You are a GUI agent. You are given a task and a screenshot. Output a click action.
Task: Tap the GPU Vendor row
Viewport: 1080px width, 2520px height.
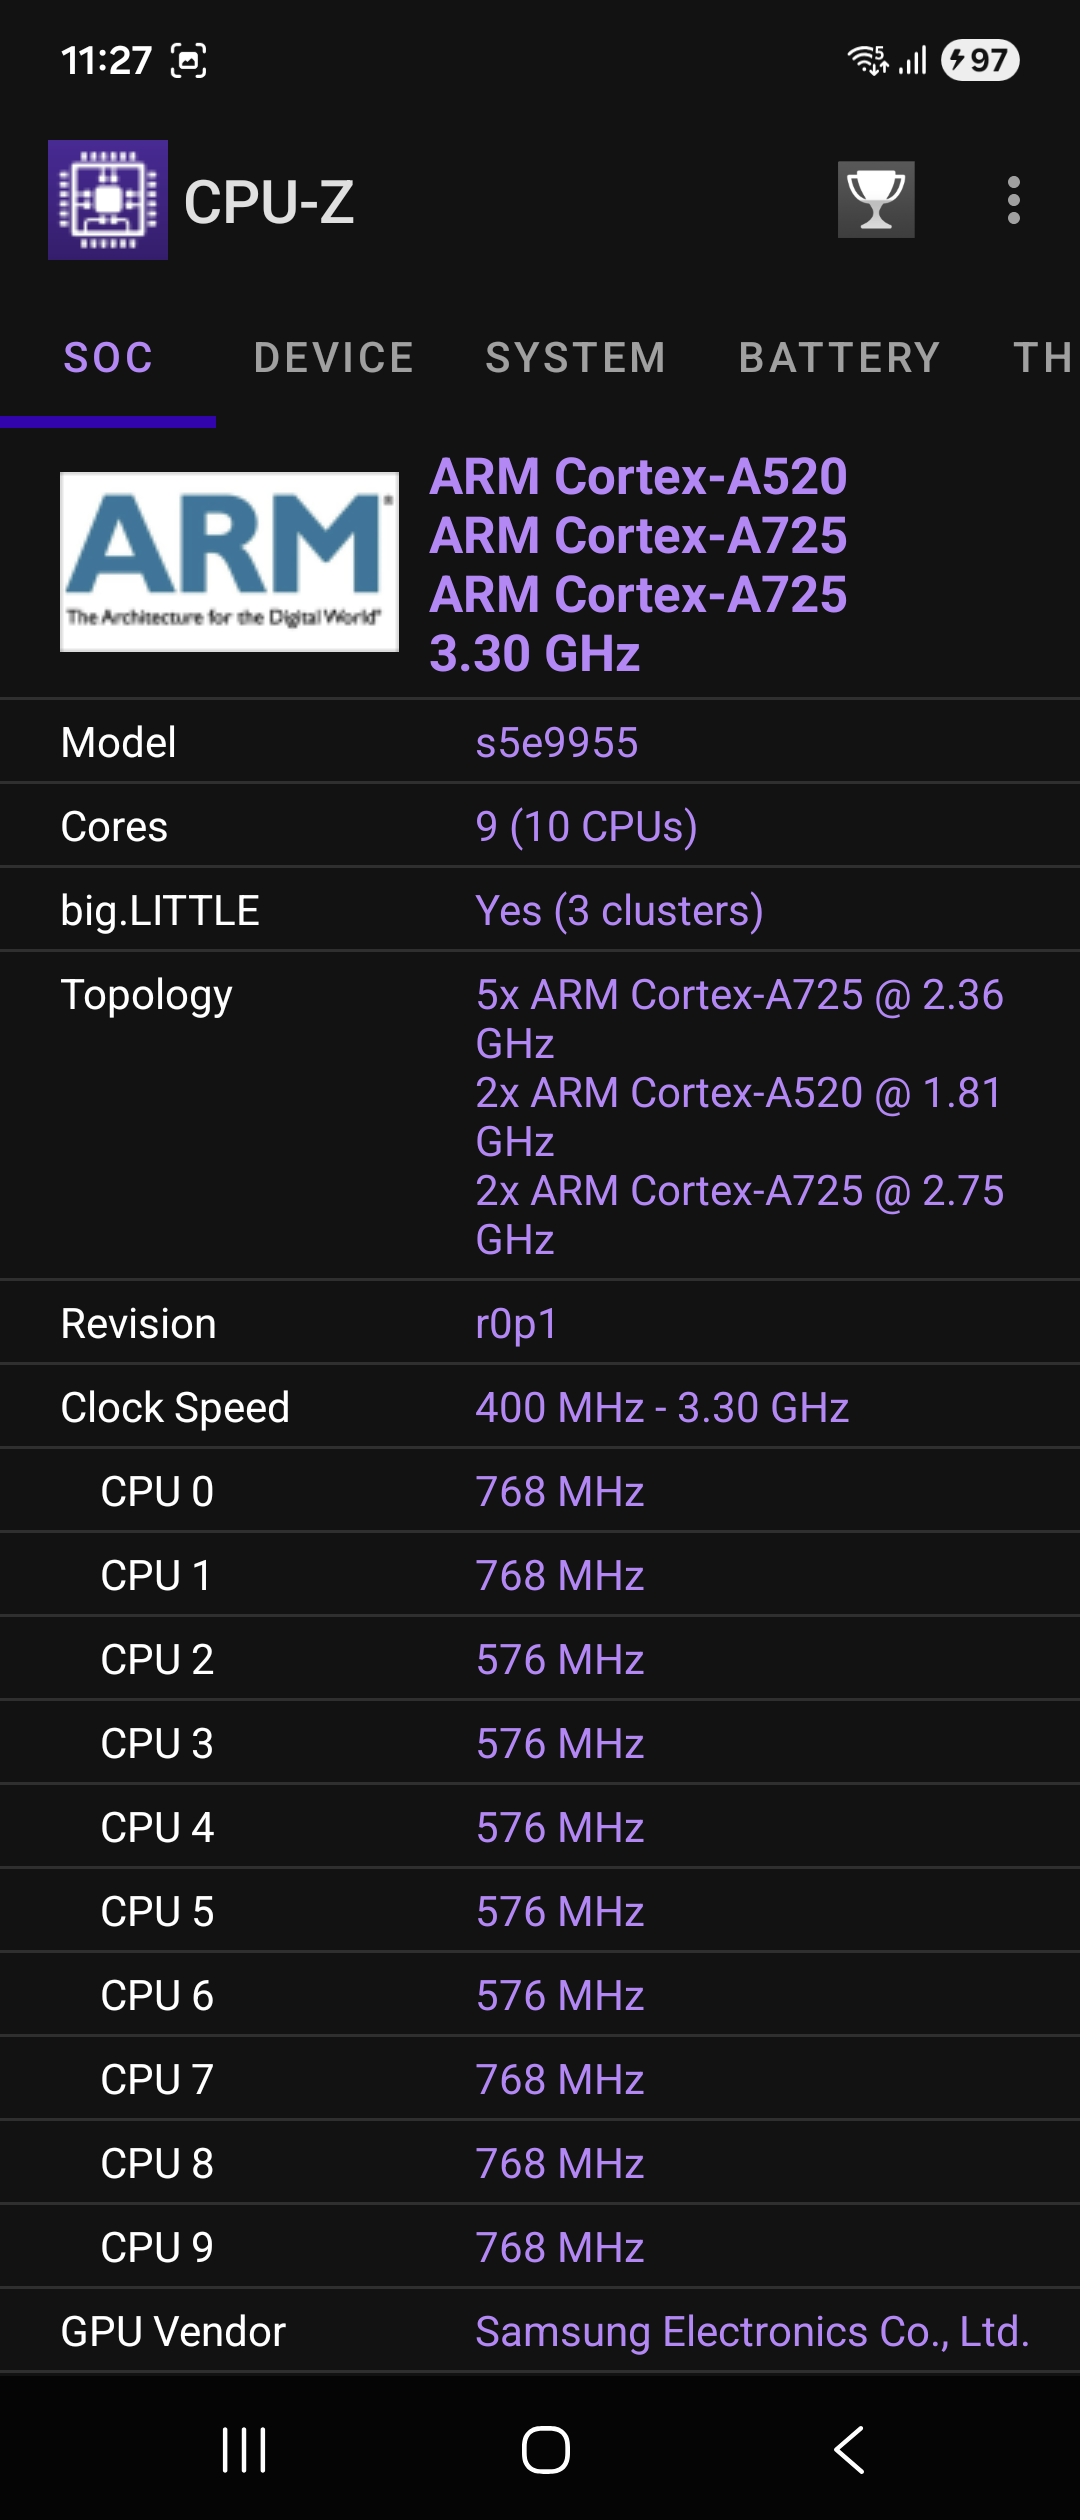coord(540,2331)
